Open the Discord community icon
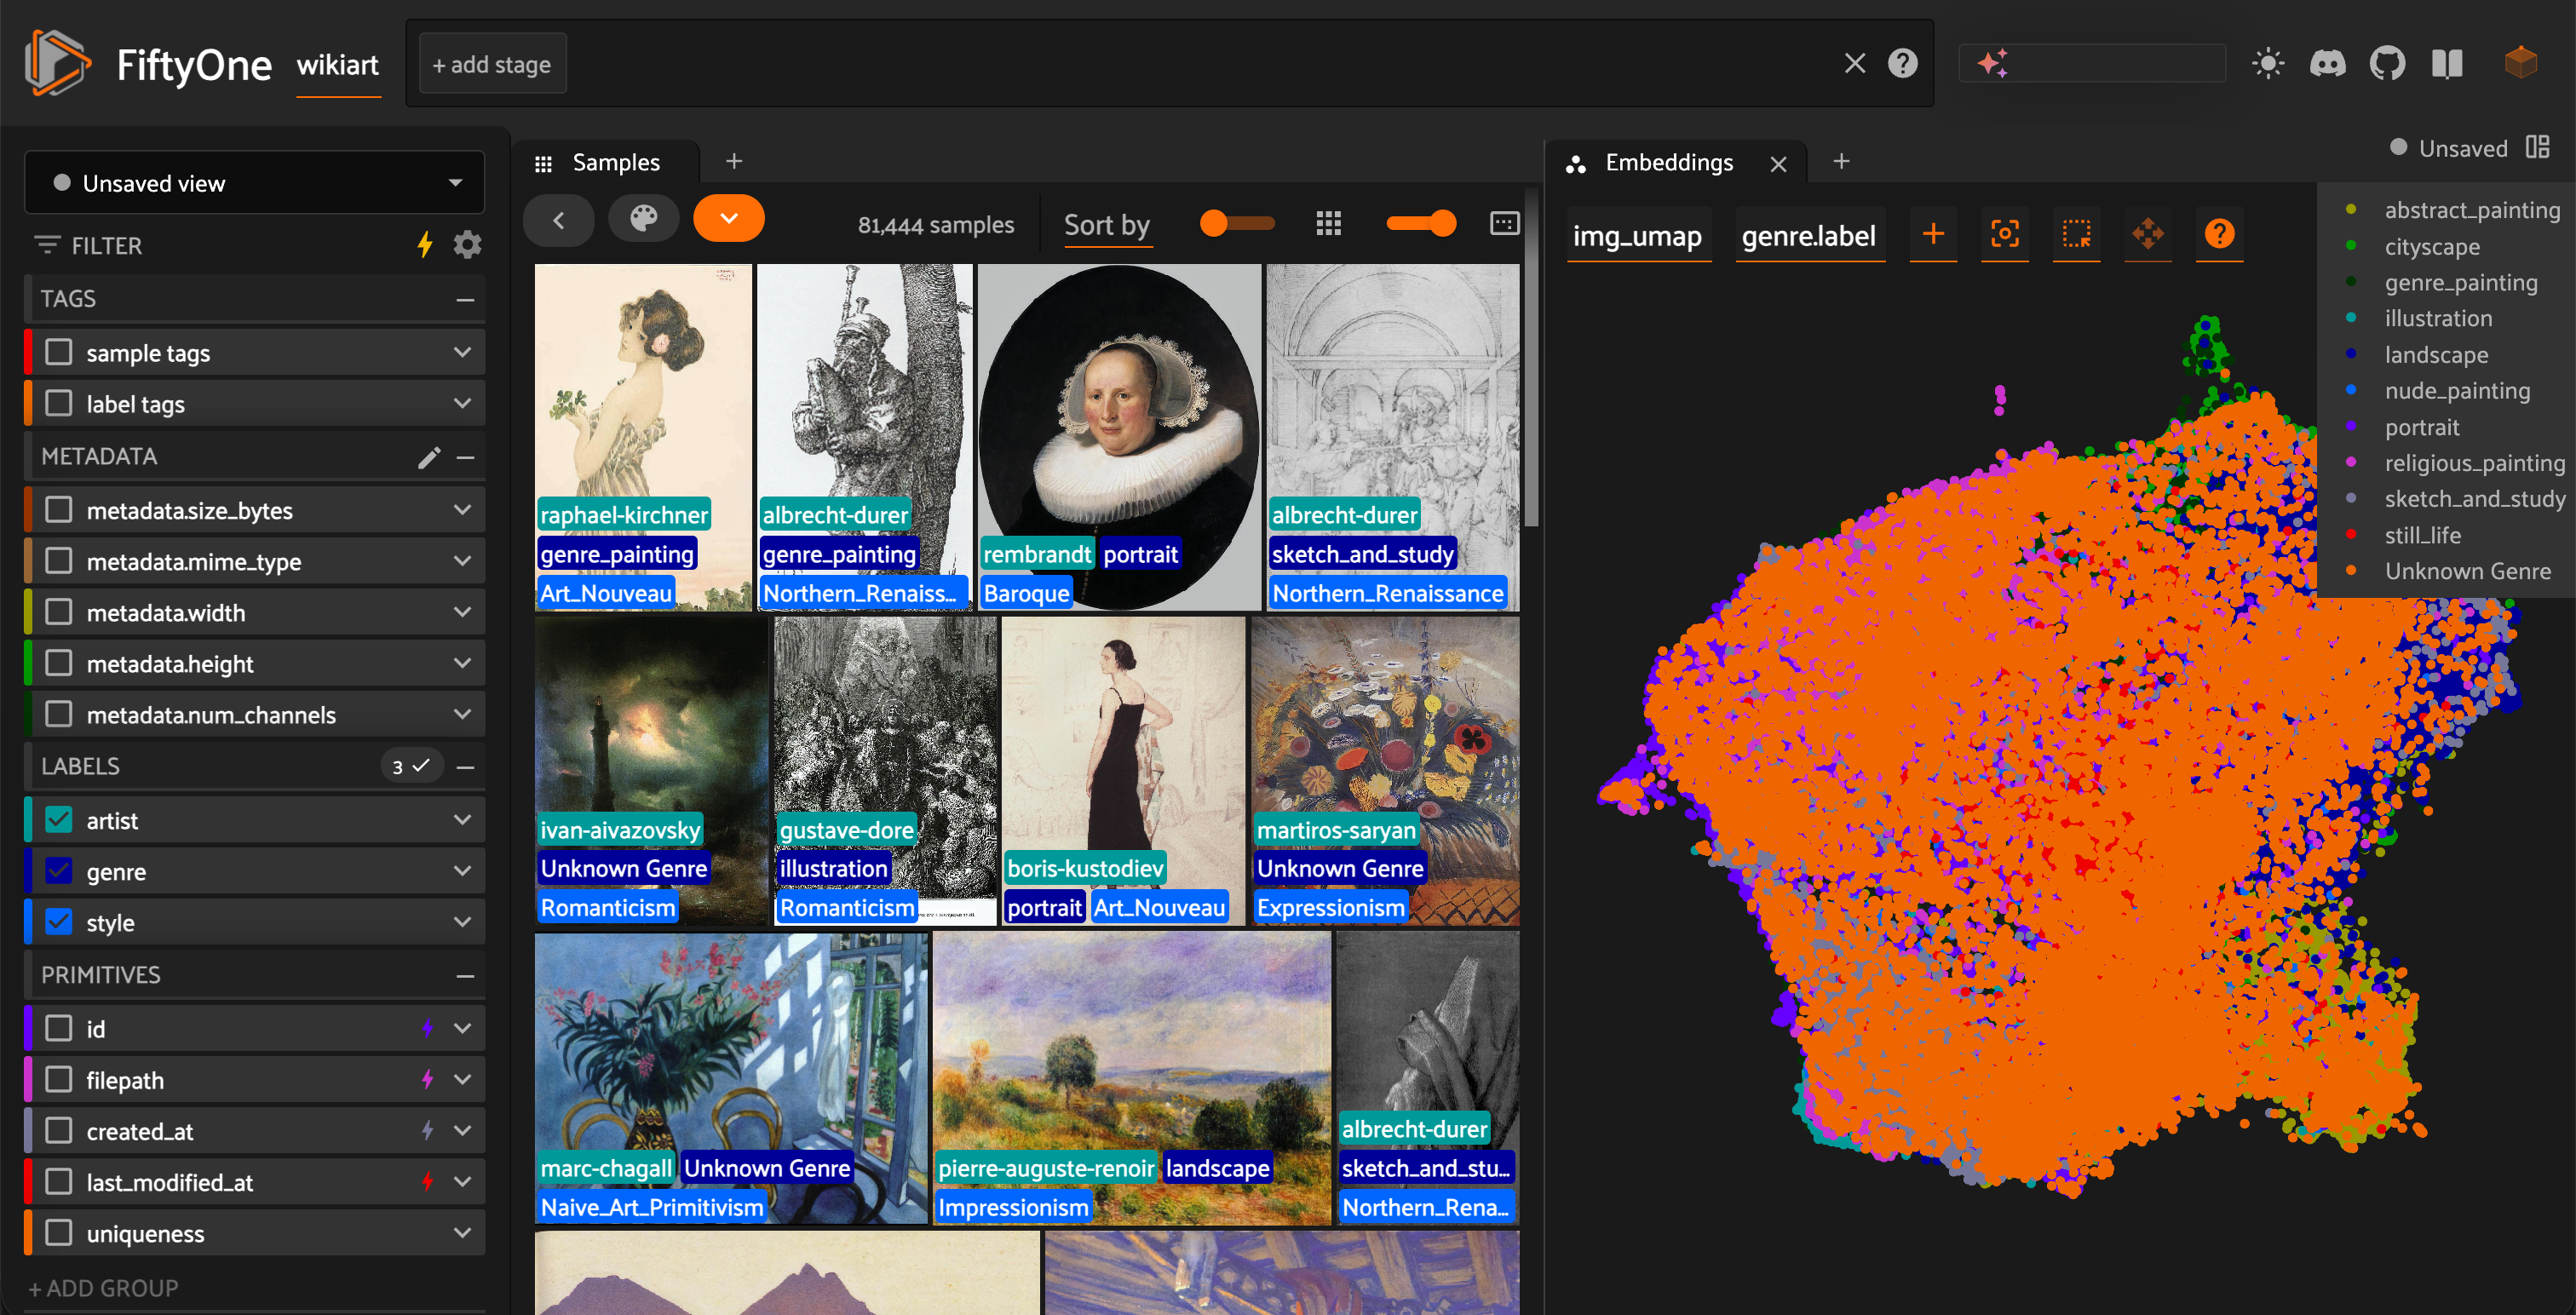This screenshot has width=2576, height=1315. 2327,64
